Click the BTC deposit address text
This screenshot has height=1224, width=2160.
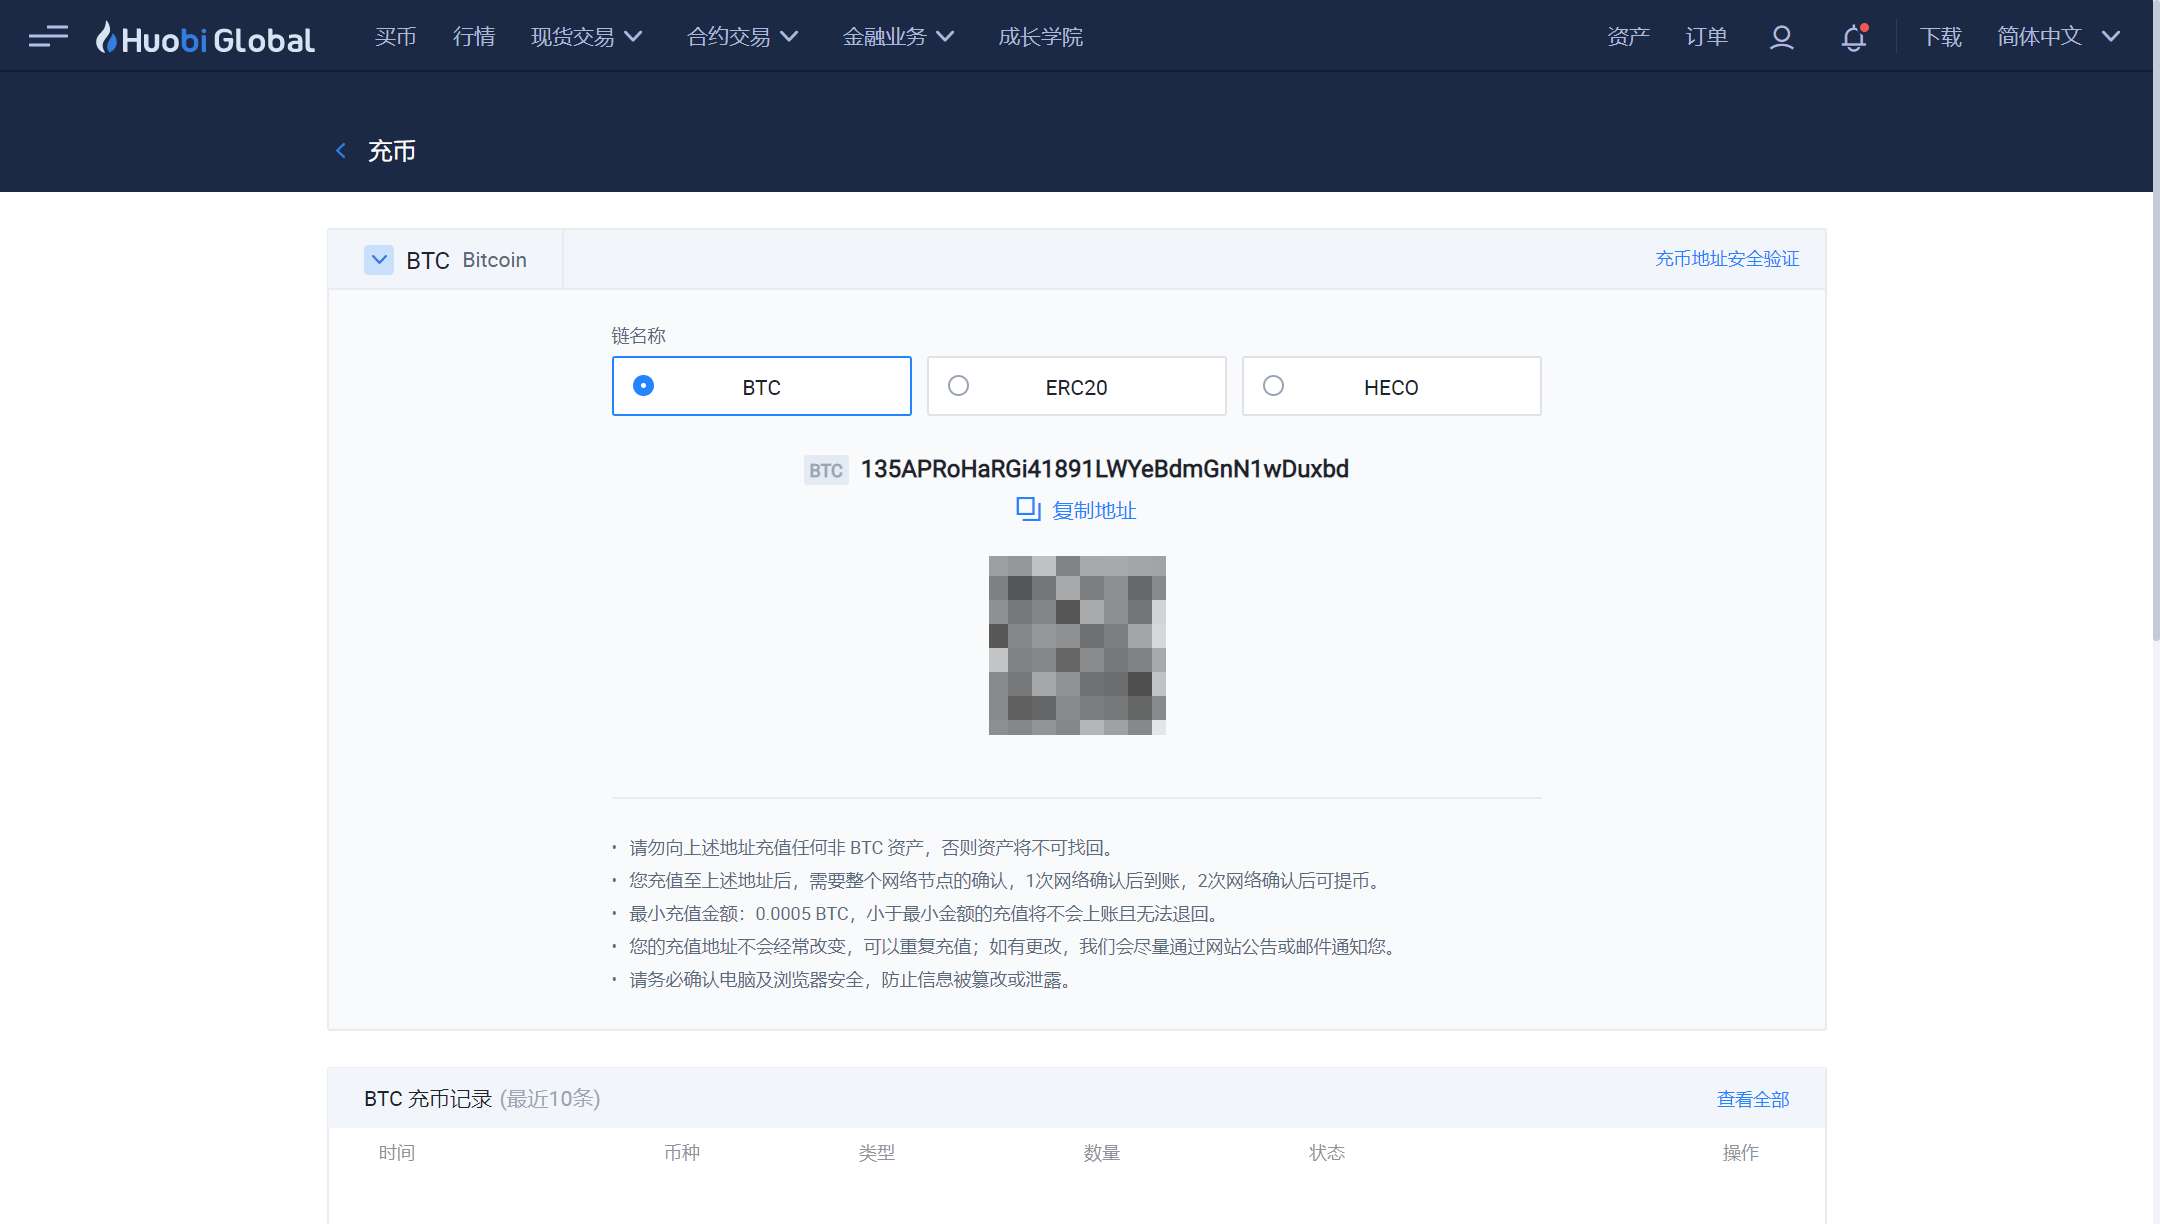coord(1104,469)
